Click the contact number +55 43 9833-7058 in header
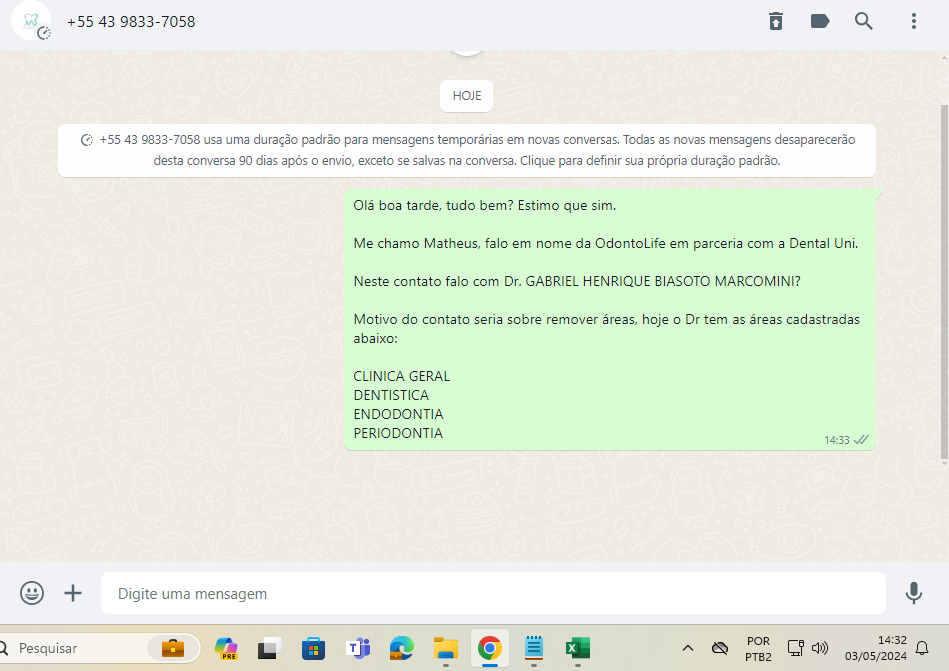Viewport: 949px width, 671px height. point(131,22)
